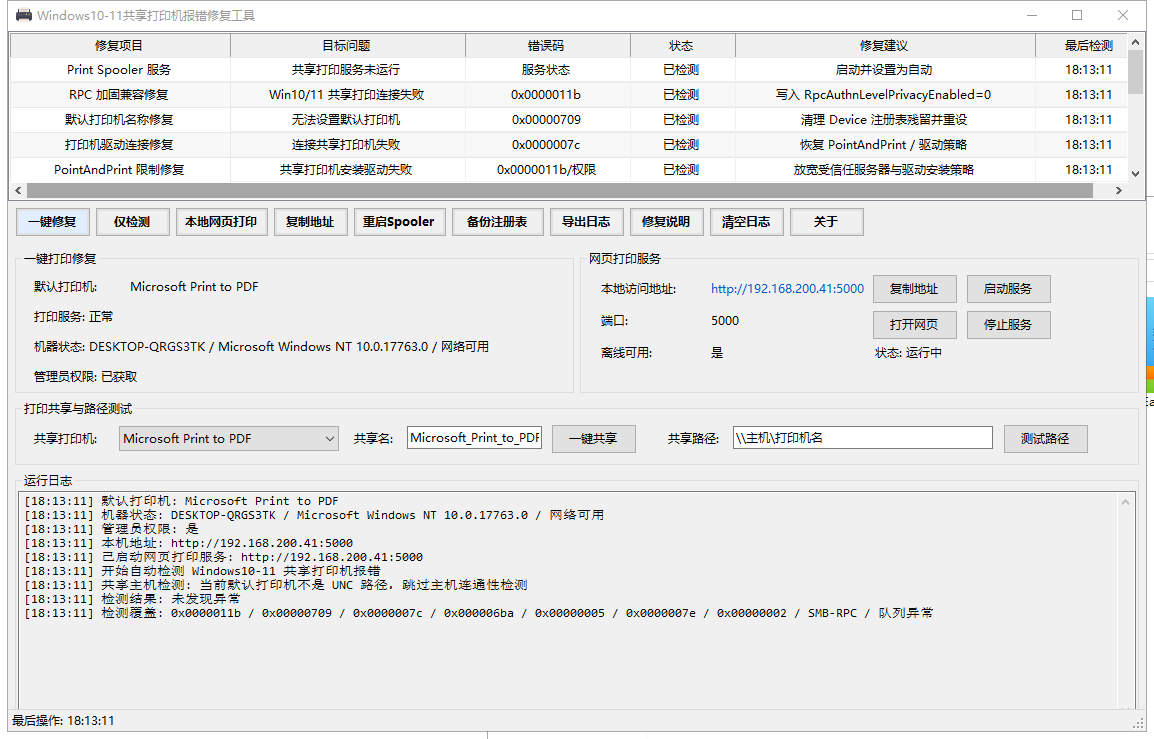Screen dimensions: 1154x739
Task: Click error code 0x0000007c cell
Action: (546, 145)
